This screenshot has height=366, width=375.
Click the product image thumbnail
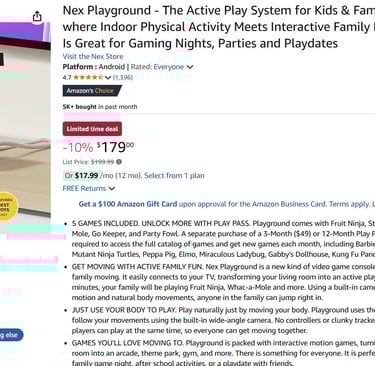(25, 128)
